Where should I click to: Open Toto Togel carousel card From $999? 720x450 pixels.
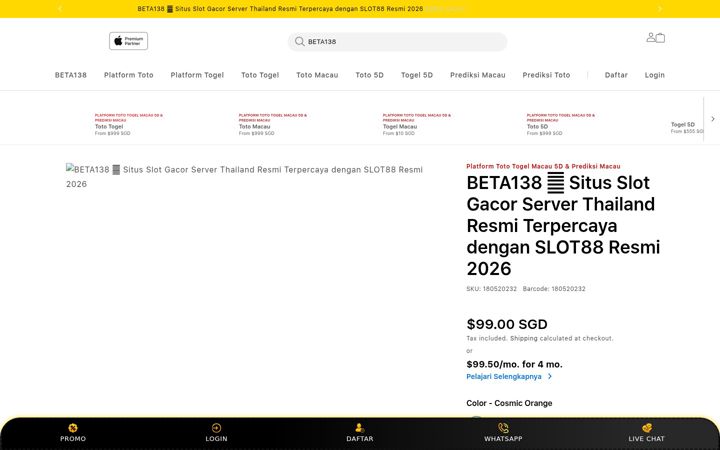pyautogui.click(x=129, y=124)
